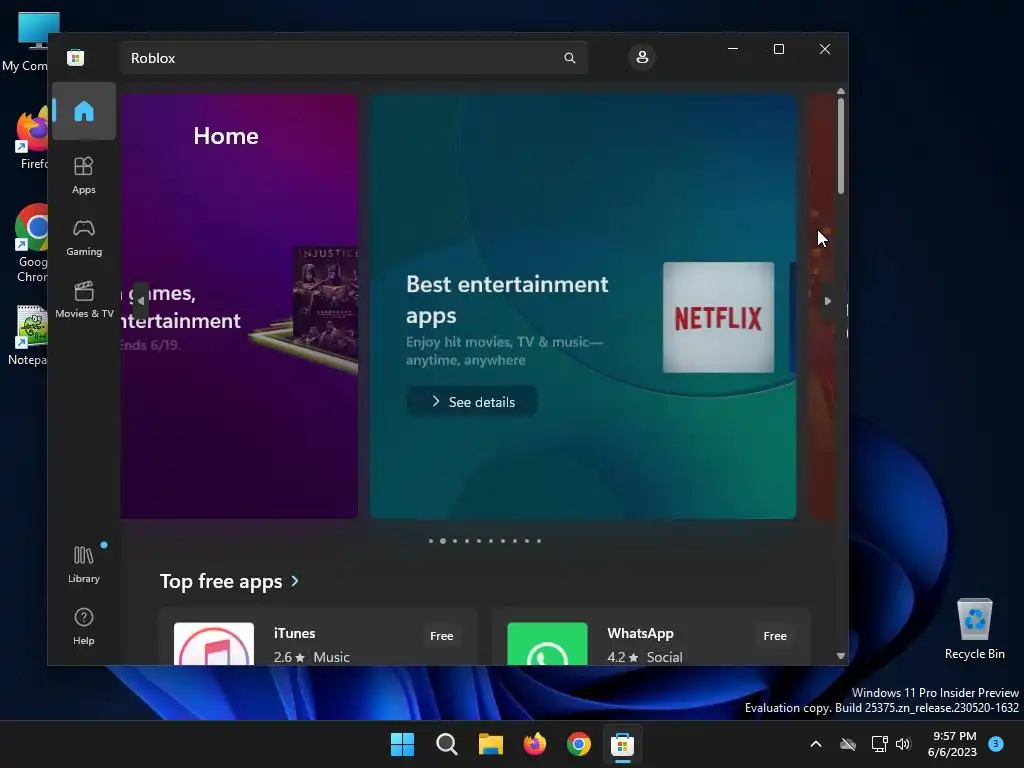The height and width of the screenshot is (768, 1024).
Task: Open the Library in sidebar
Action: click(84, 564)
